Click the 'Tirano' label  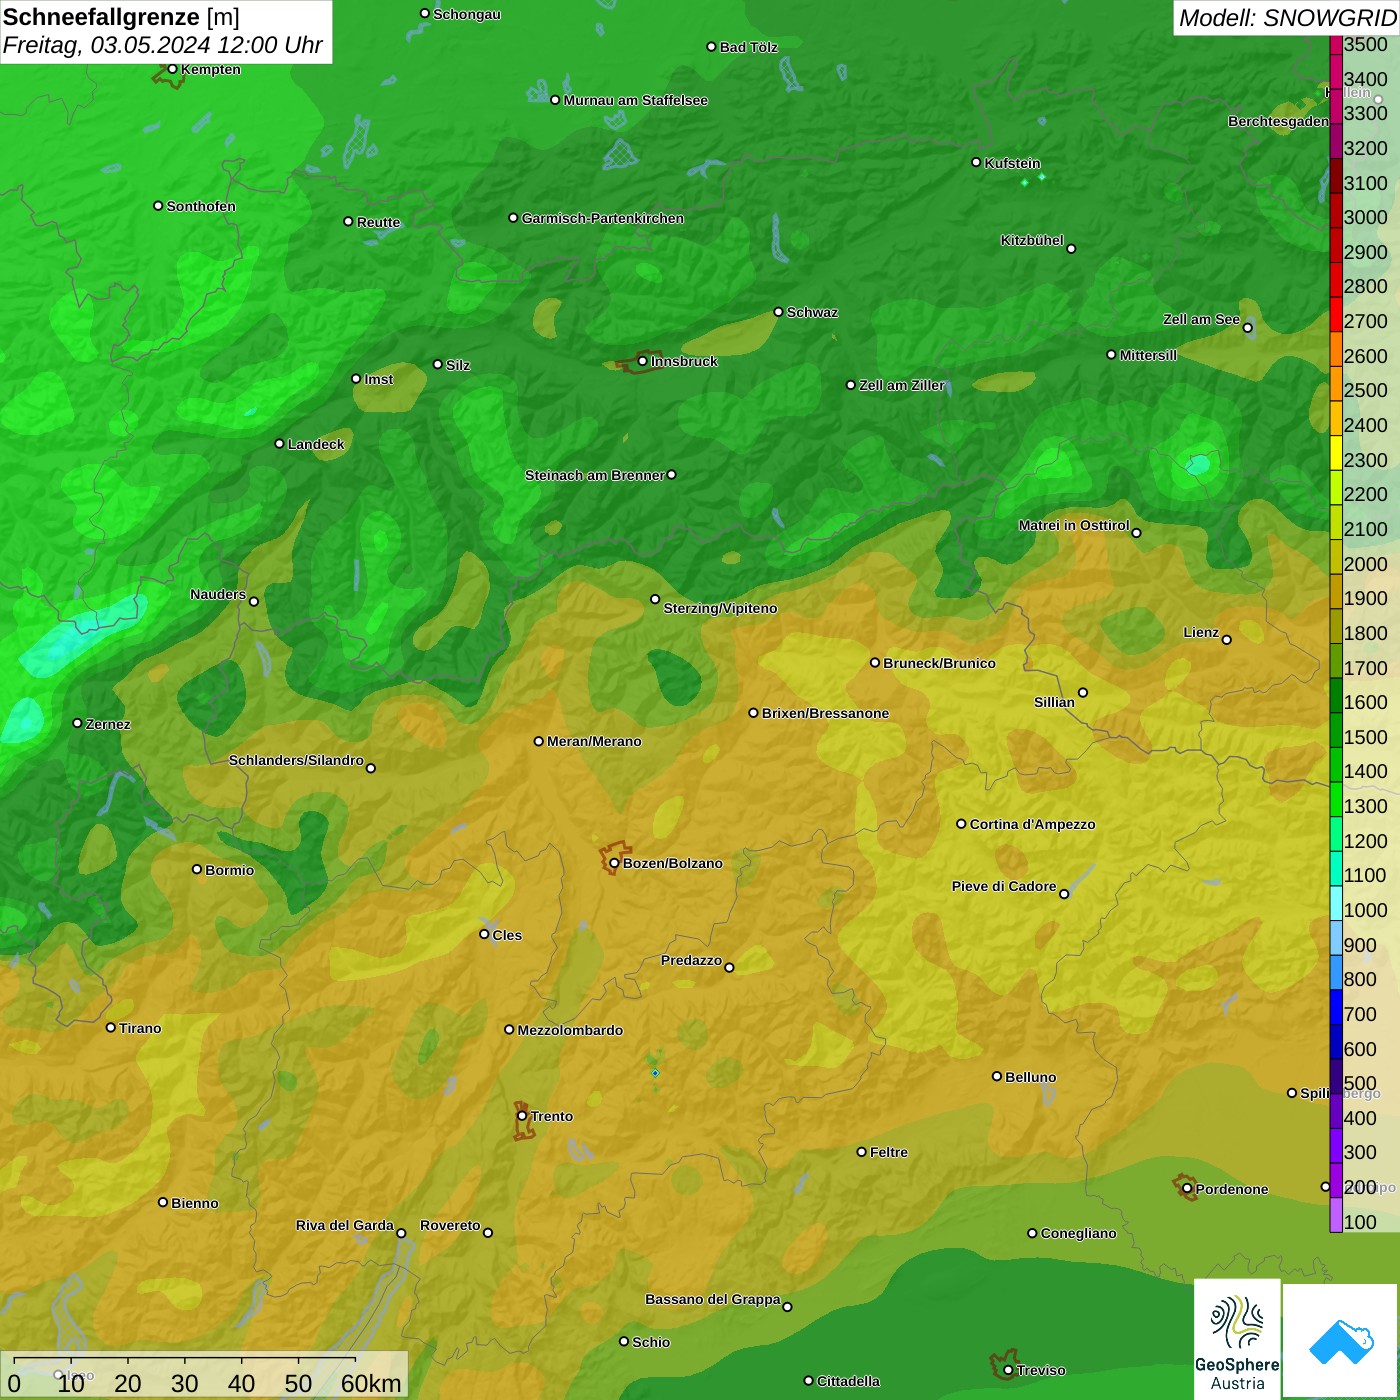tap(140, 1028)
